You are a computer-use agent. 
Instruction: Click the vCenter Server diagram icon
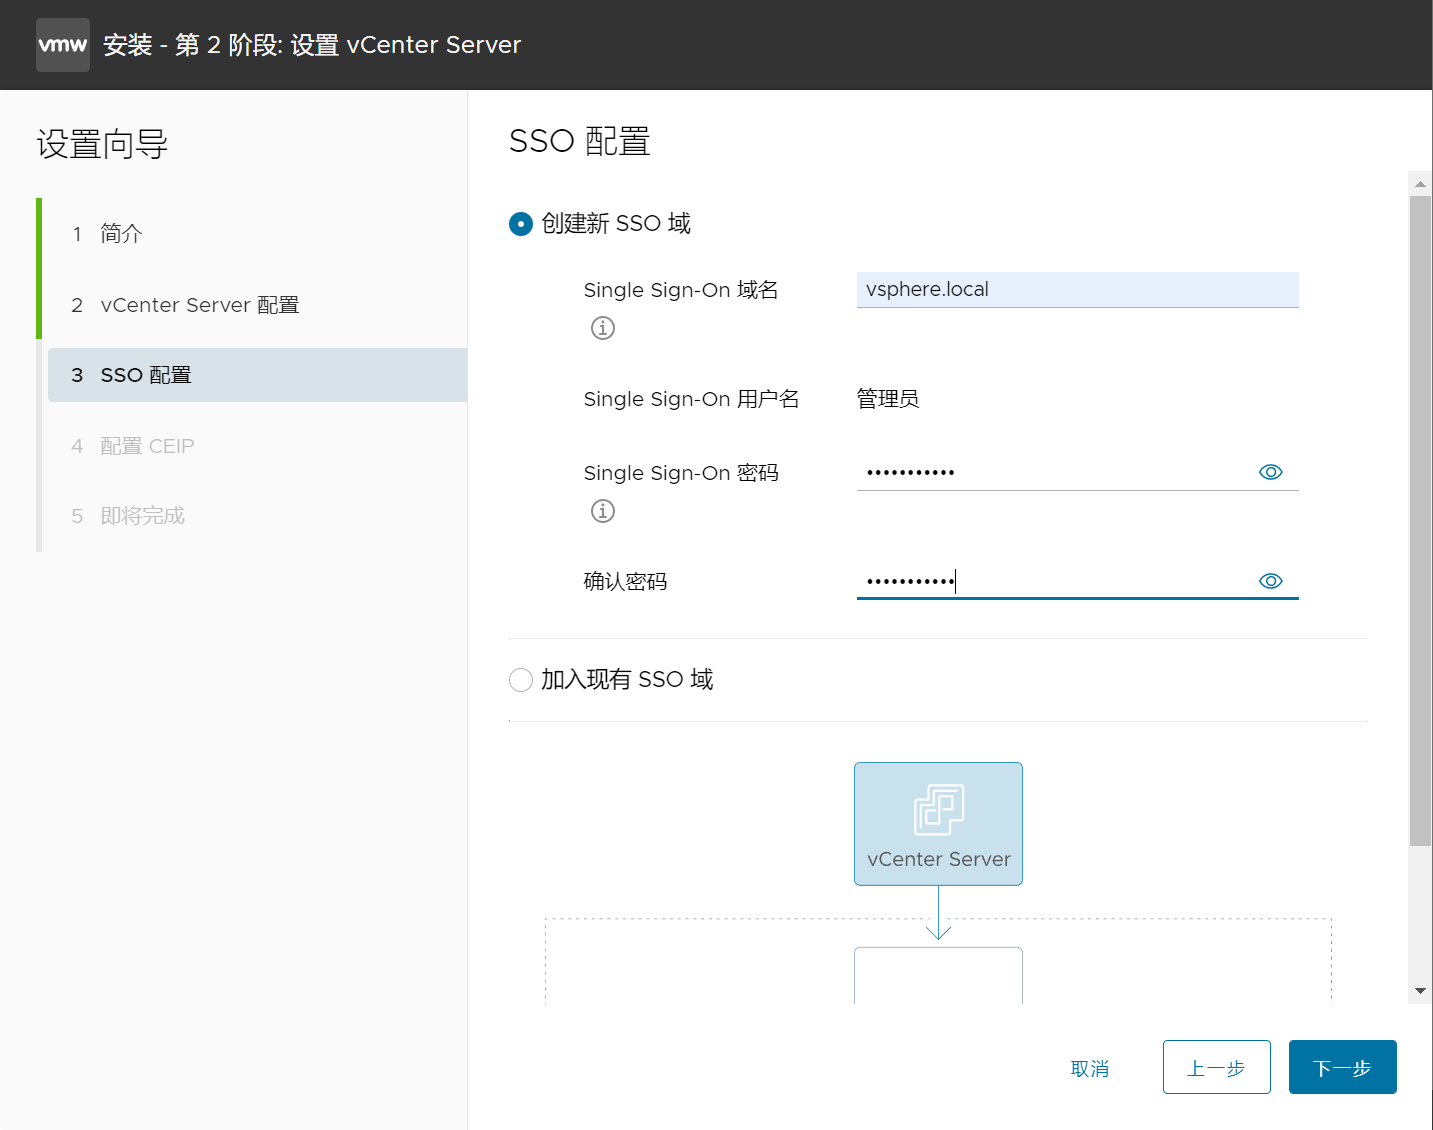(938, 824)
